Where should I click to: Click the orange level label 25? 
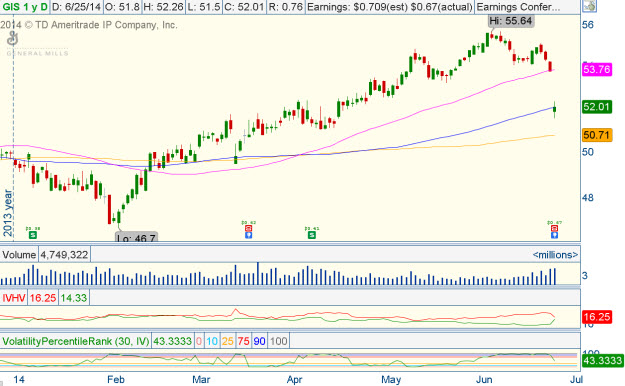tap(228, 341)
